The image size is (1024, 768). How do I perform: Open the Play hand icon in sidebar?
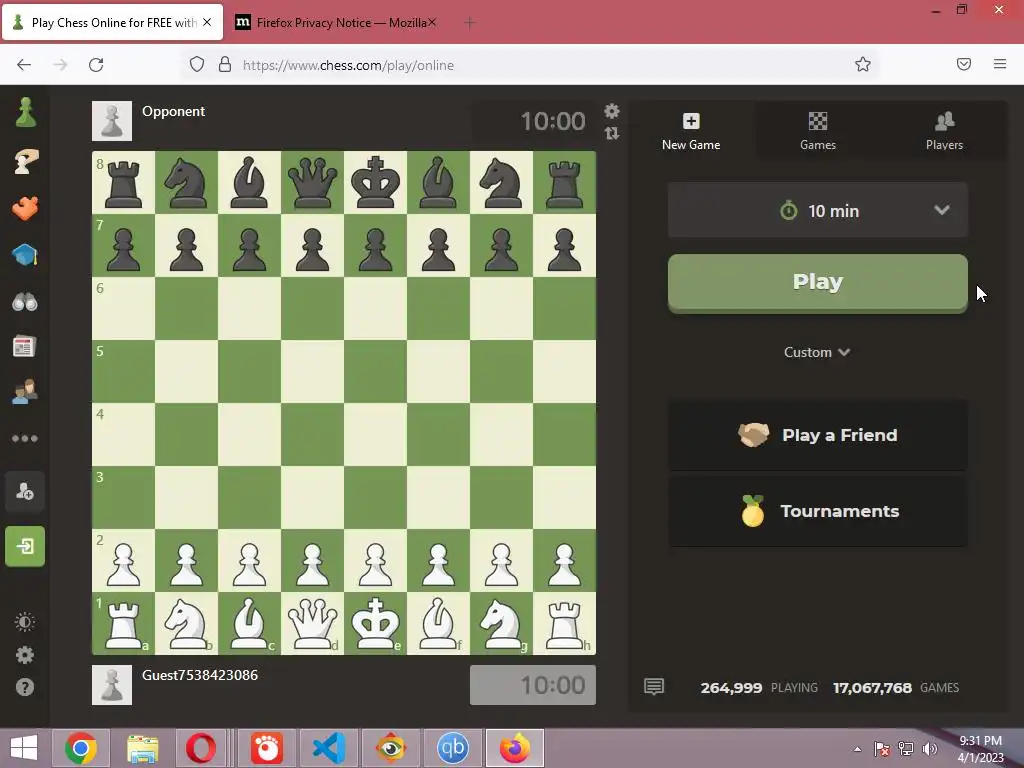[x=25, y=161]
